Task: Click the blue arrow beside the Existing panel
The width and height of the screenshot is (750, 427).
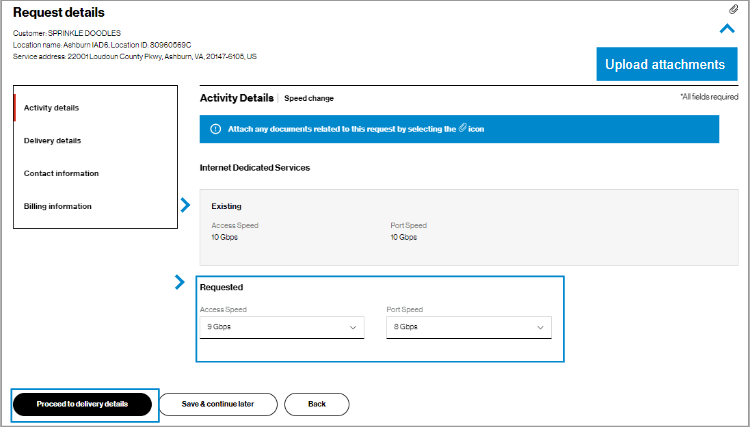Action: (x=185, y=205)
